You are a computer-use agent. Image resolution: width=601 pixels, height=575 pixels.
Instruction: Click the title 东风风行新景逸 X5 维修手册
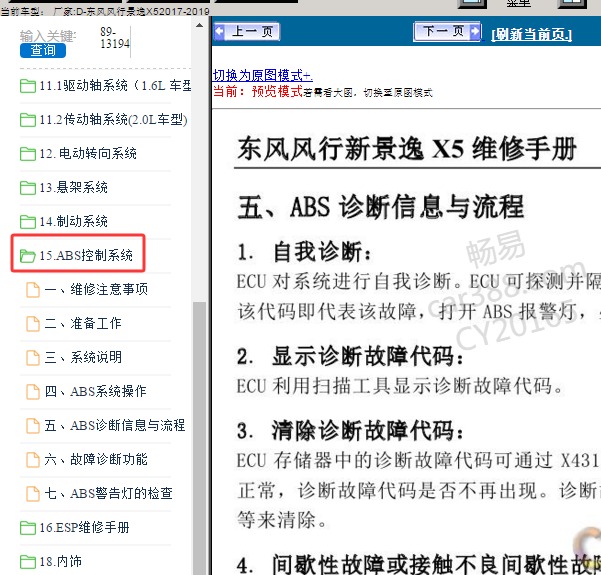click(407, 149)
